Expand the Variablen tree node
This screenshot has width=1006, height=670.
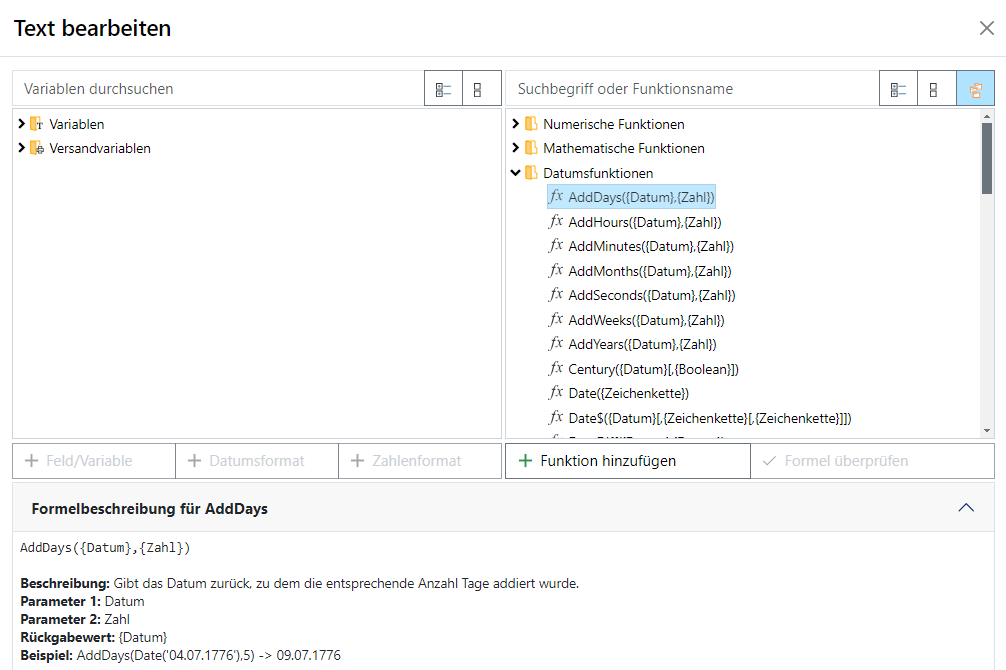click(21, 124)
